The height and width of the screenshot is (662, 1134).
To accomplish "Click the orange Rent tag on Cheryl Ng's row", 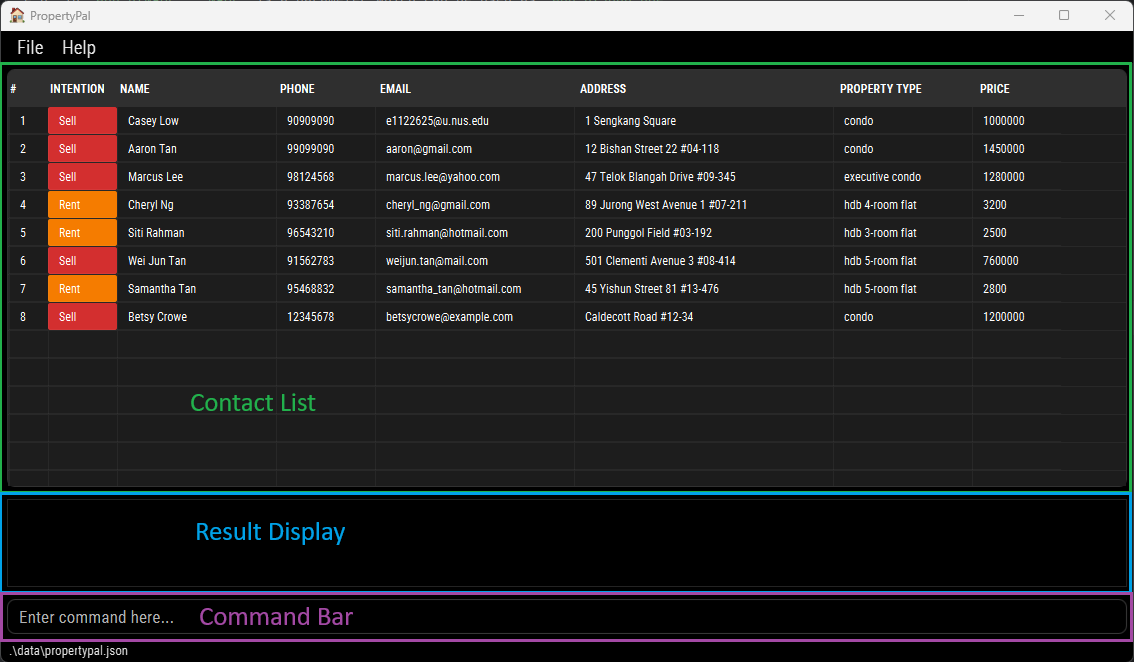I will click(x=82, y=204).
